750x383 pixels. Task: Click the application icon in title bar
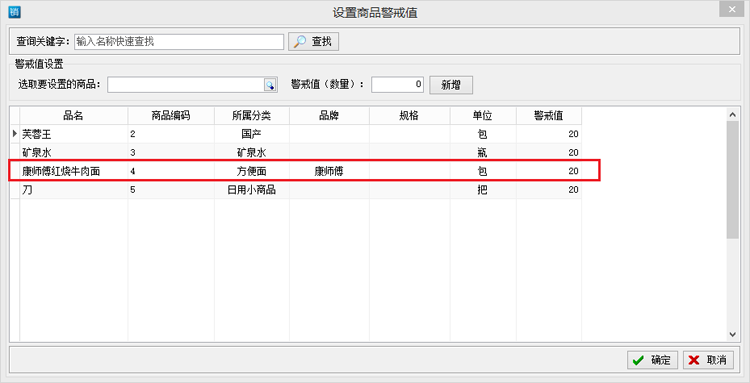click(x=14, y=11)
